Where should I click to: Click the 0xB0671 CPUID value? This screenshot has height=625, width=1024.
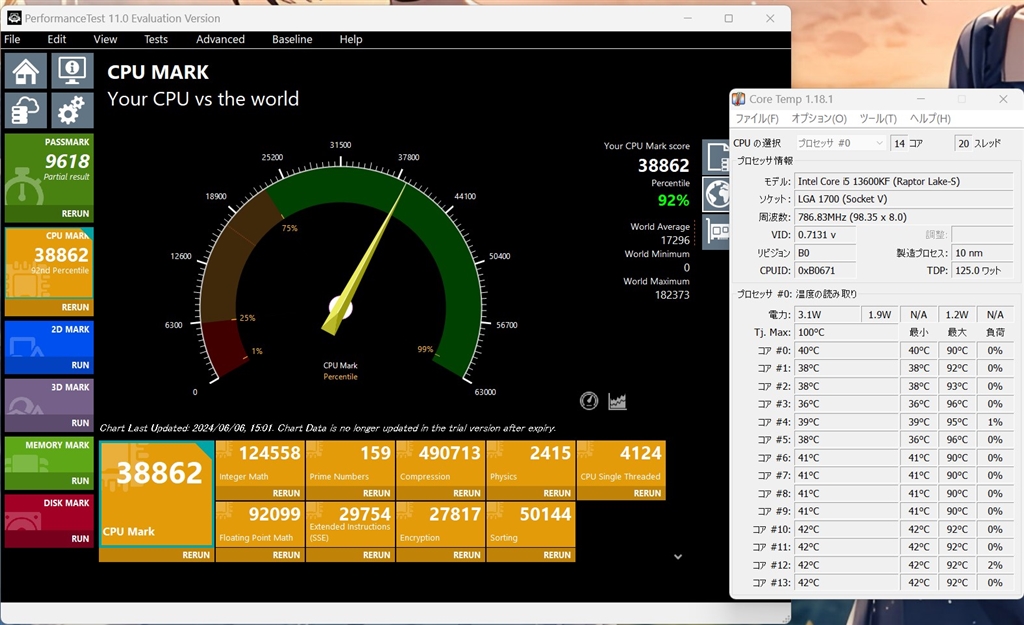pos(825,270)
